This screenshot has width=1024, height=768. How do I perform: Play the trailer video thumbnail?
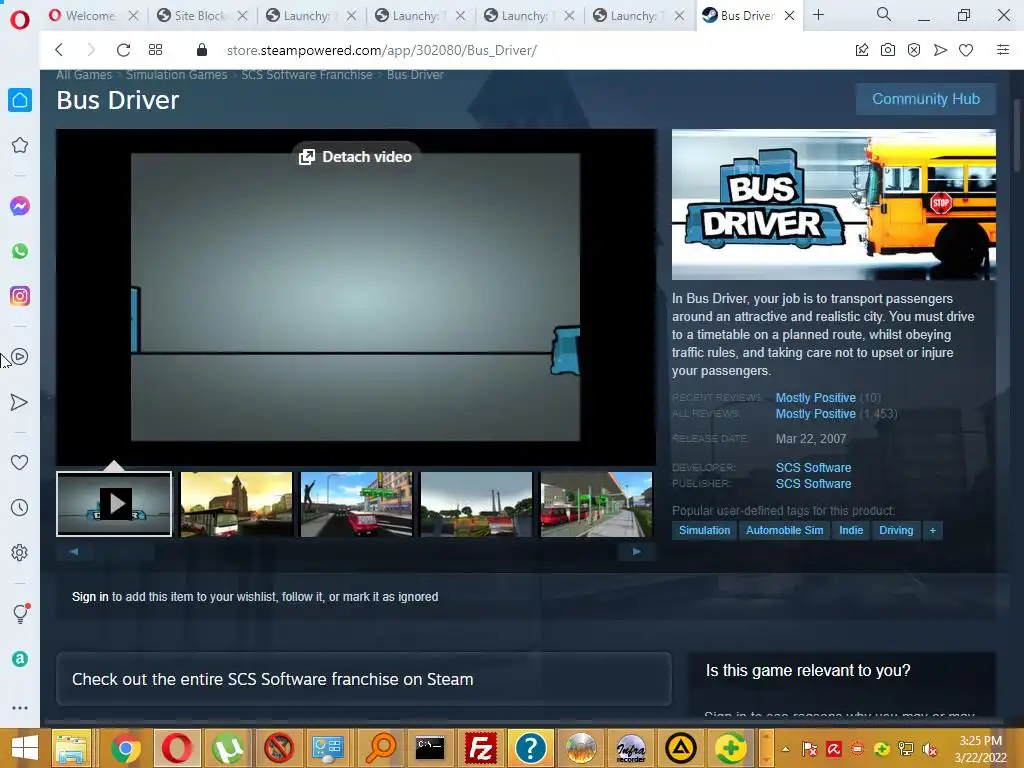(114, 504)
